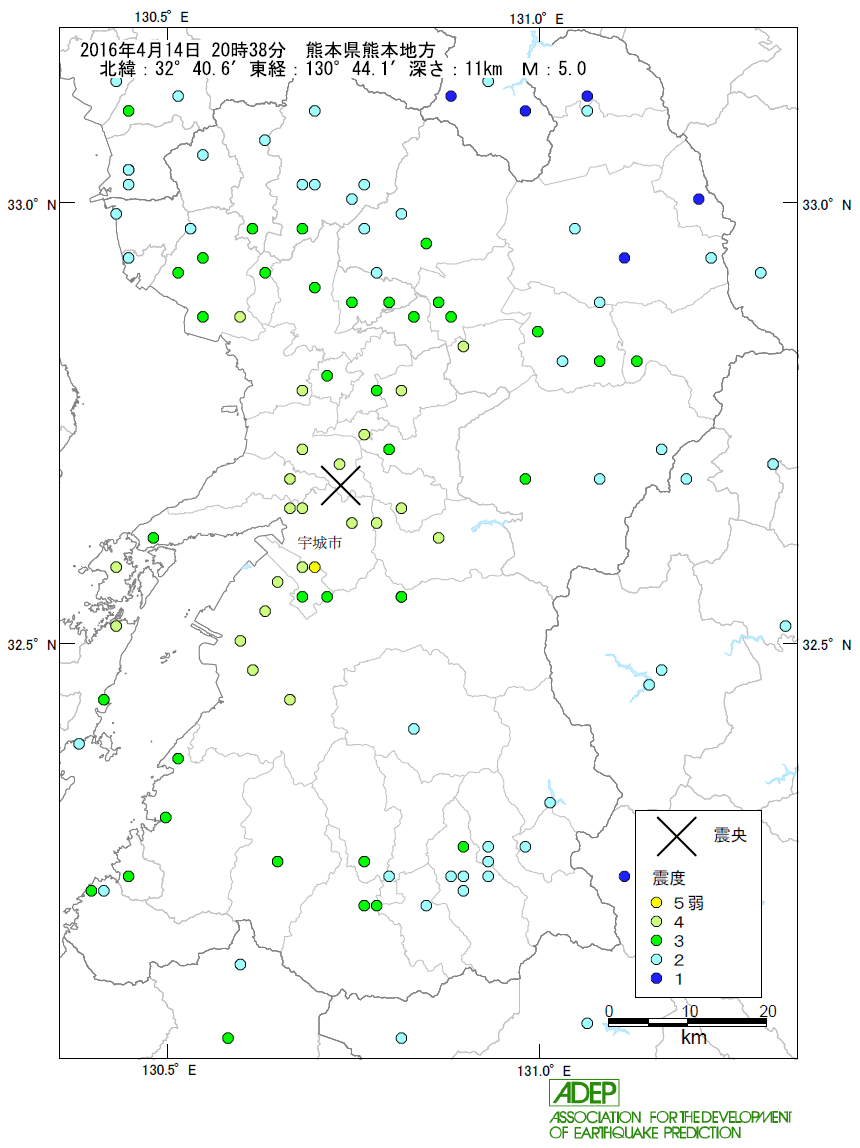Select the yellow 5弱 legend swatch
860x1148 pixels.
point(657,903)
